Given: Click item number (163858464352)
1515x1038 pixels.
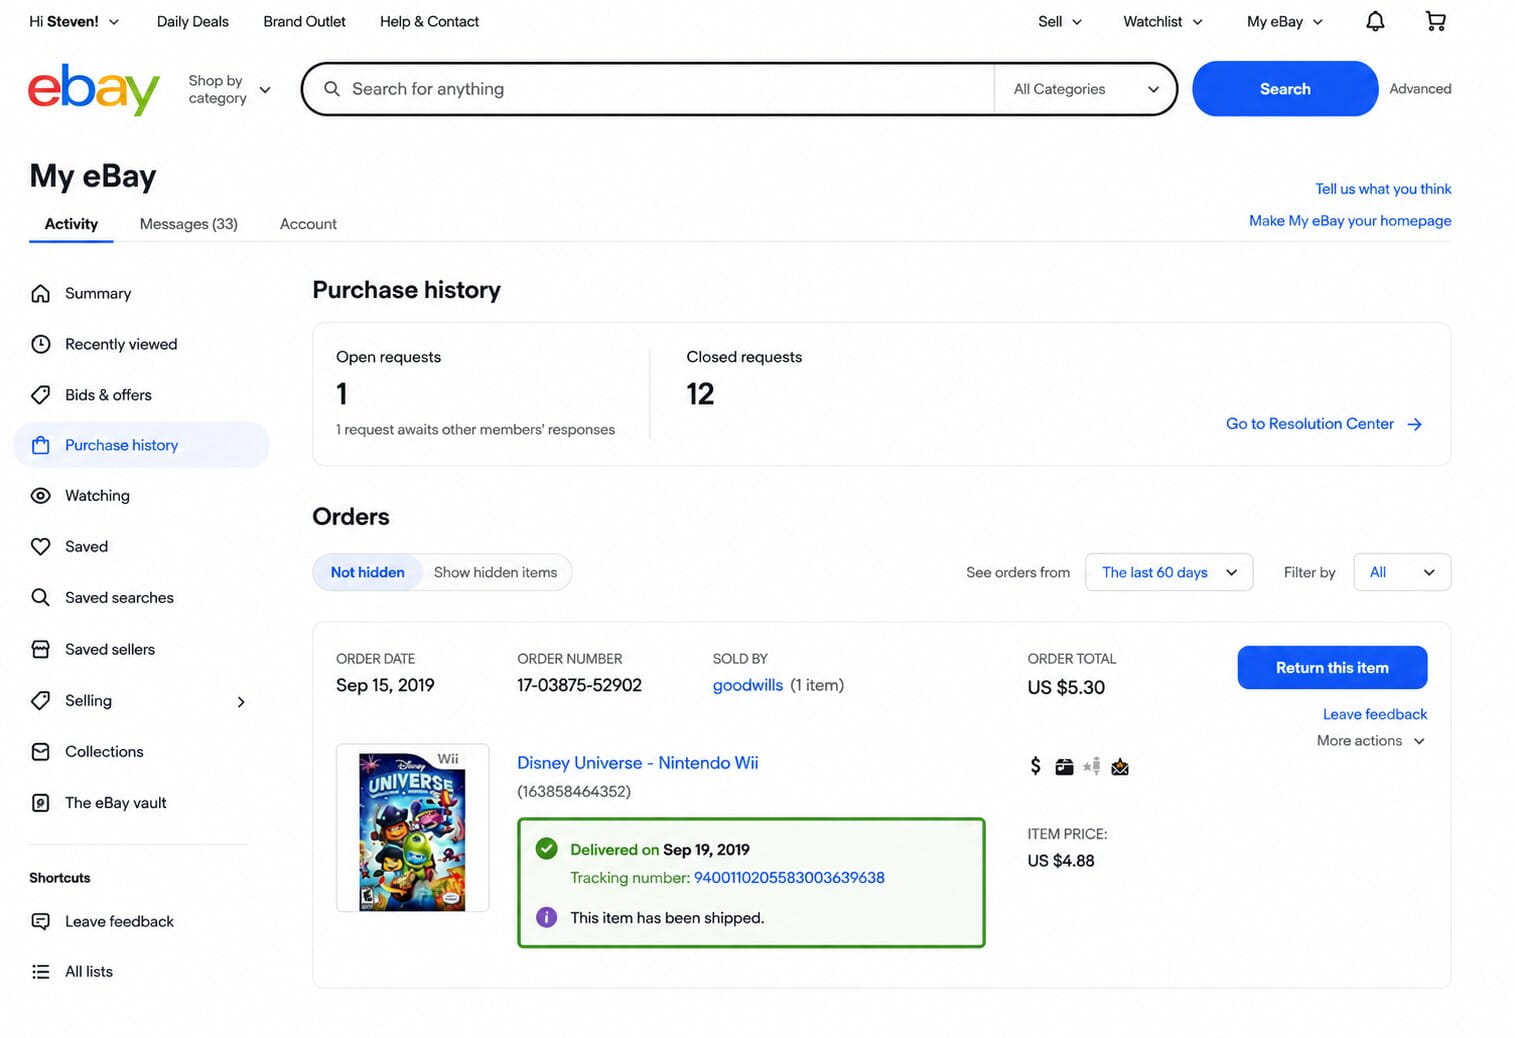Looking at the screenshot, I should pyautogui.click(x=574, y=792).
